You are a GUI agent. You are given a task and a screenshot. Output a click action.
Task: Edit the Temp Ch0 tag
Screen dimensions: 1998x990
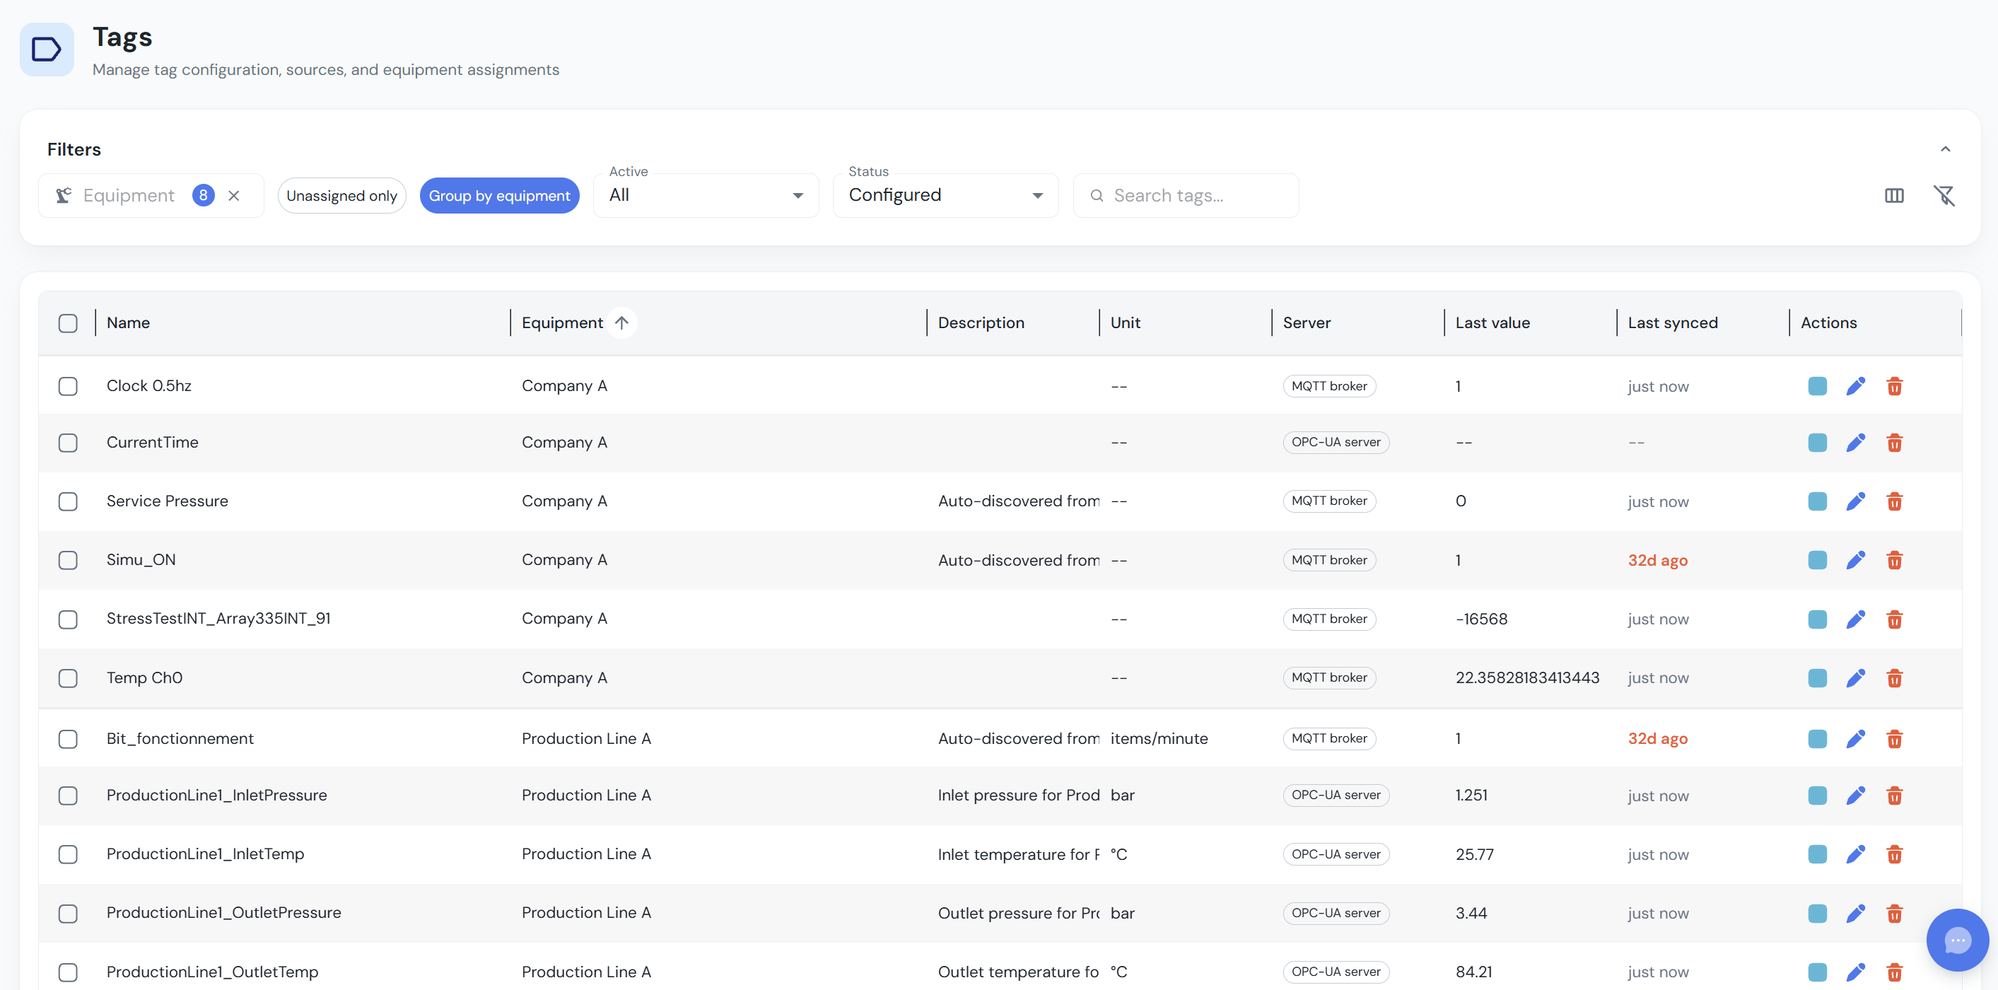point(1856,678)
